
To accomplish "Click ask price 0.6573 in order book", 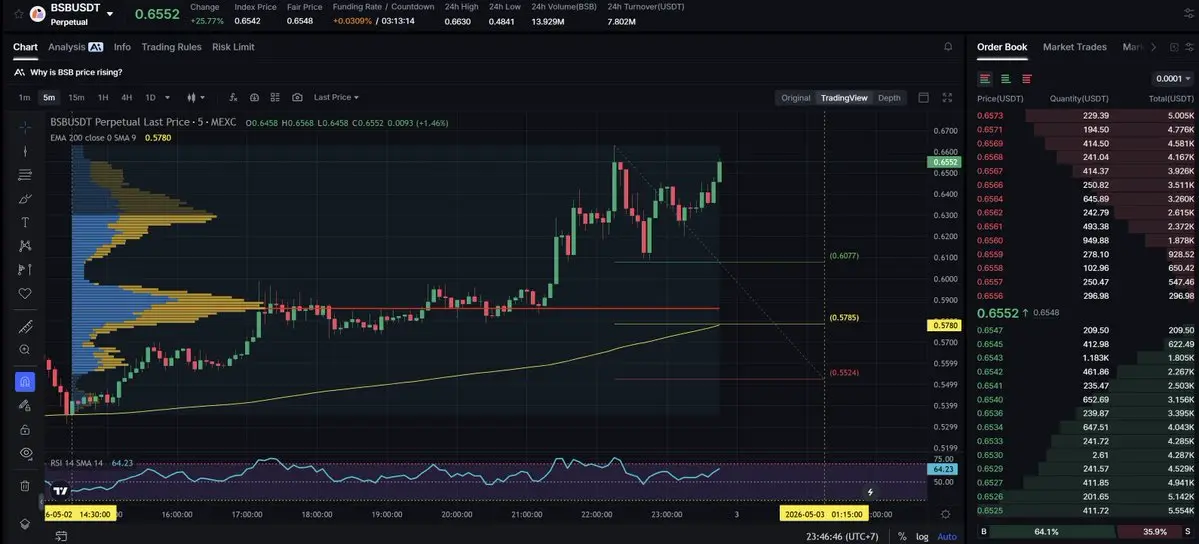I will pyautogui.click(x=989, y=116).
